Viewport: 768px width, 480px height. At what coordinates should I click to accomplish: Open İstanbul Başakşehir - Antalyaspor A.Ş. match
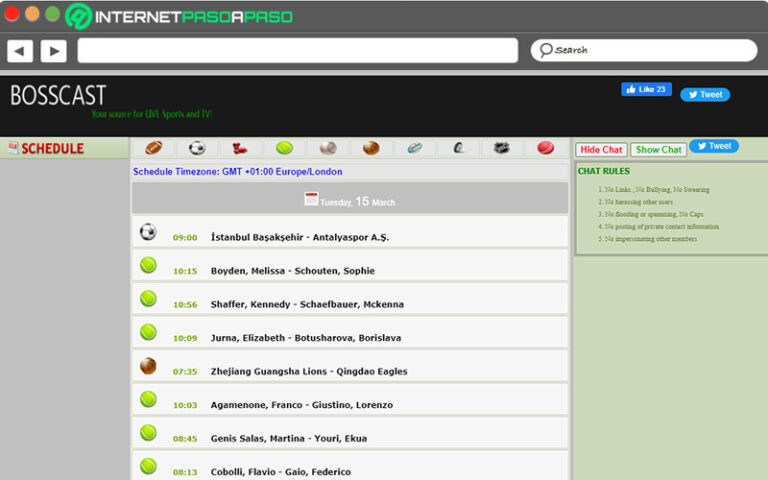pyautogui.click(x=300, y=237)
